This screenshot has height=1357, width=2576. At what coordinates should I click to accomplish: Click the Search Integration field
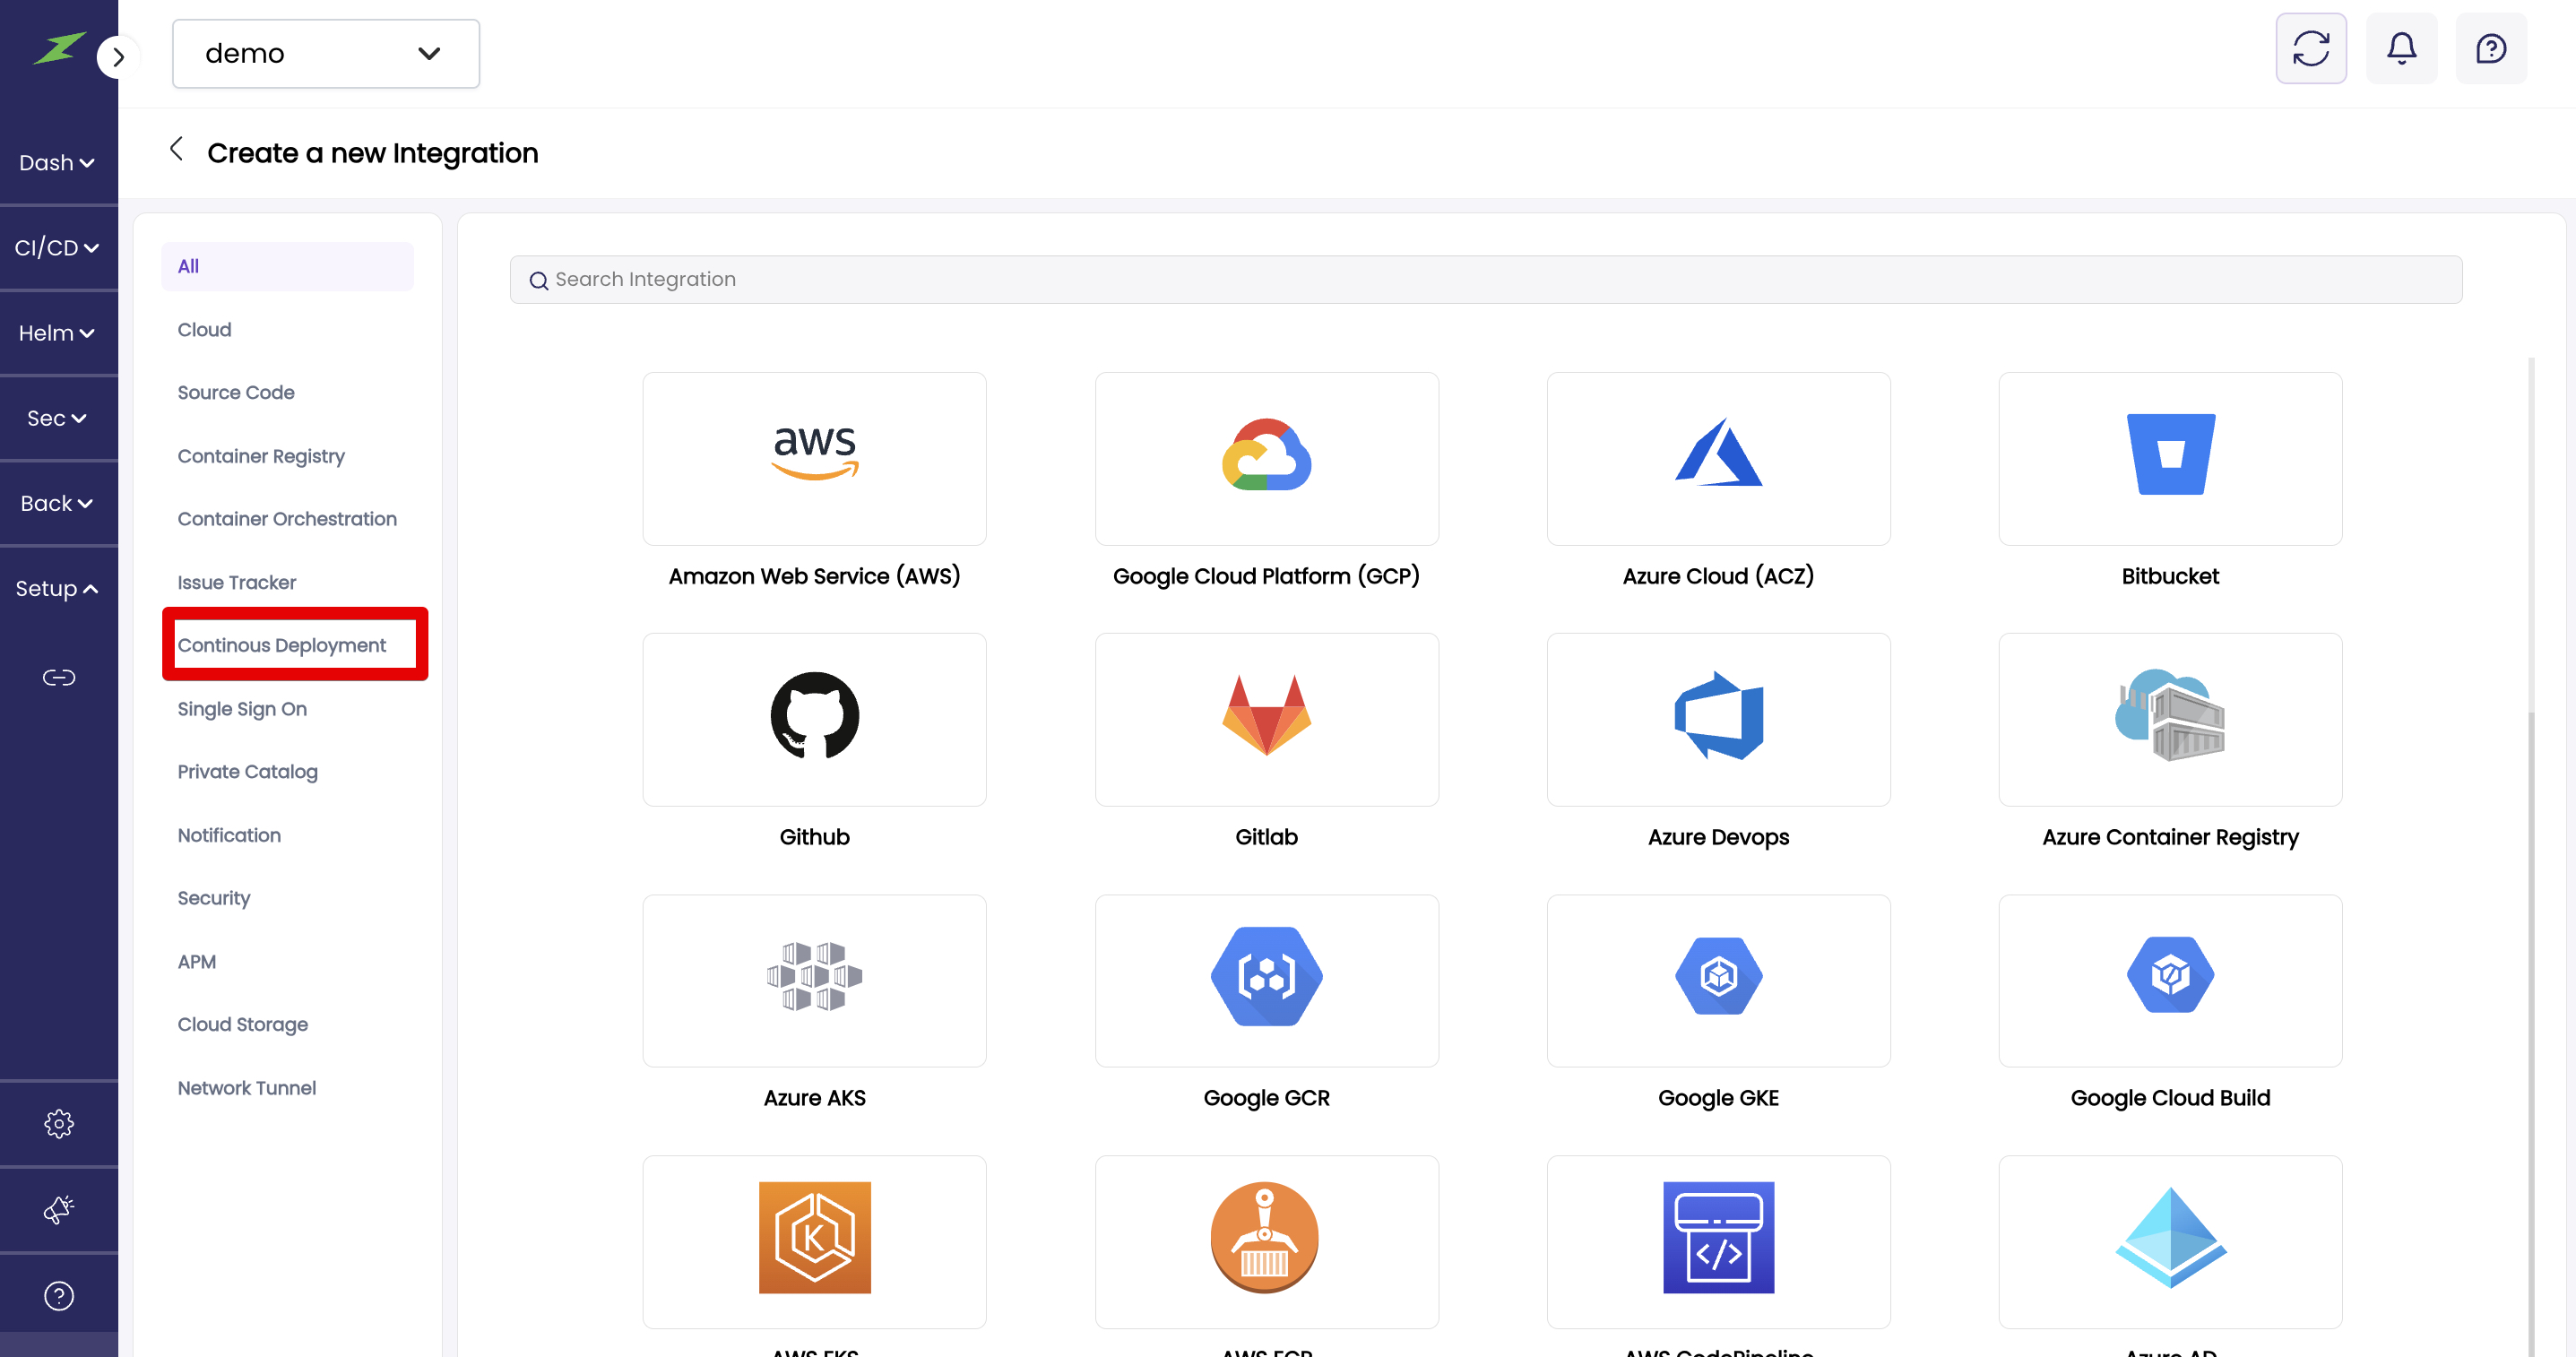1485,279
